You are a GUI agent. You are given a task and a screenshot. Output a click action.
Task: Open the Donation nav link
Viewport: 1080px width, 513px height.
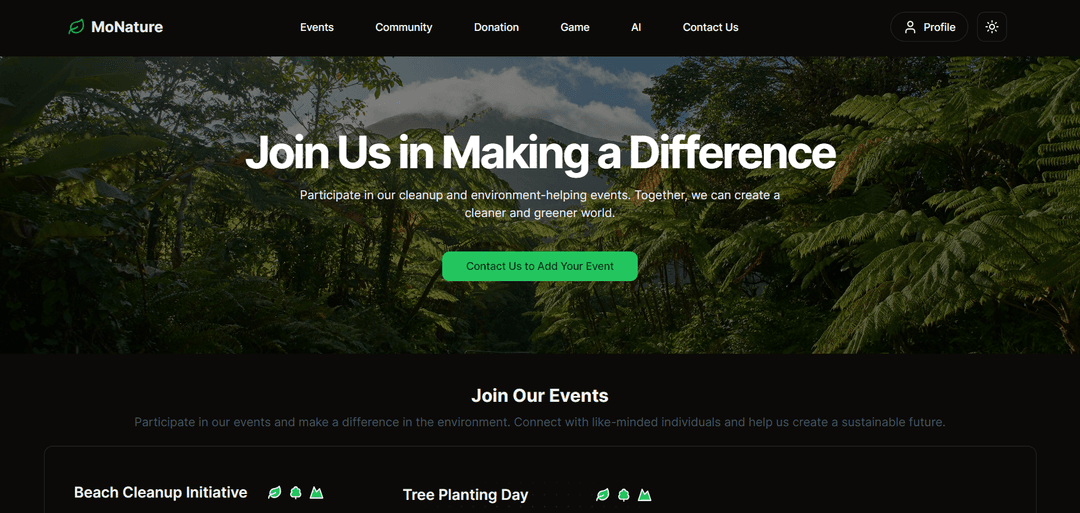496,28
